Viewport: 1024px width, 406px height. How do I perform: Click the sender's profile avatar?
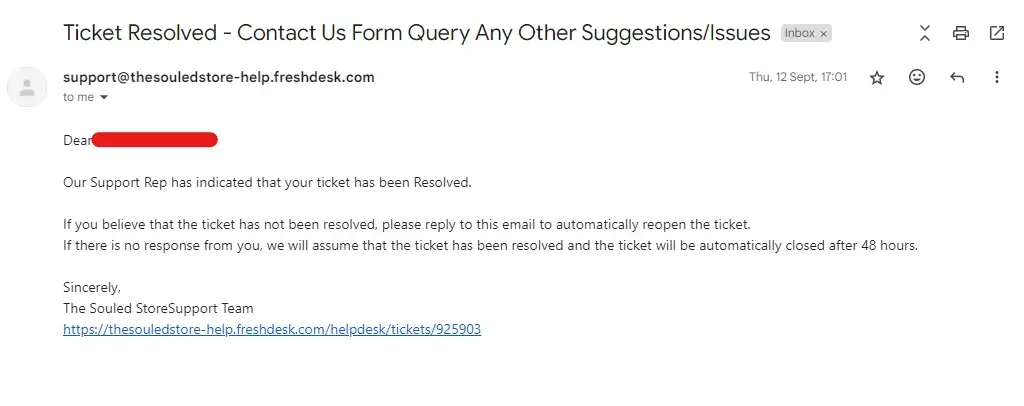coord(27,87)
